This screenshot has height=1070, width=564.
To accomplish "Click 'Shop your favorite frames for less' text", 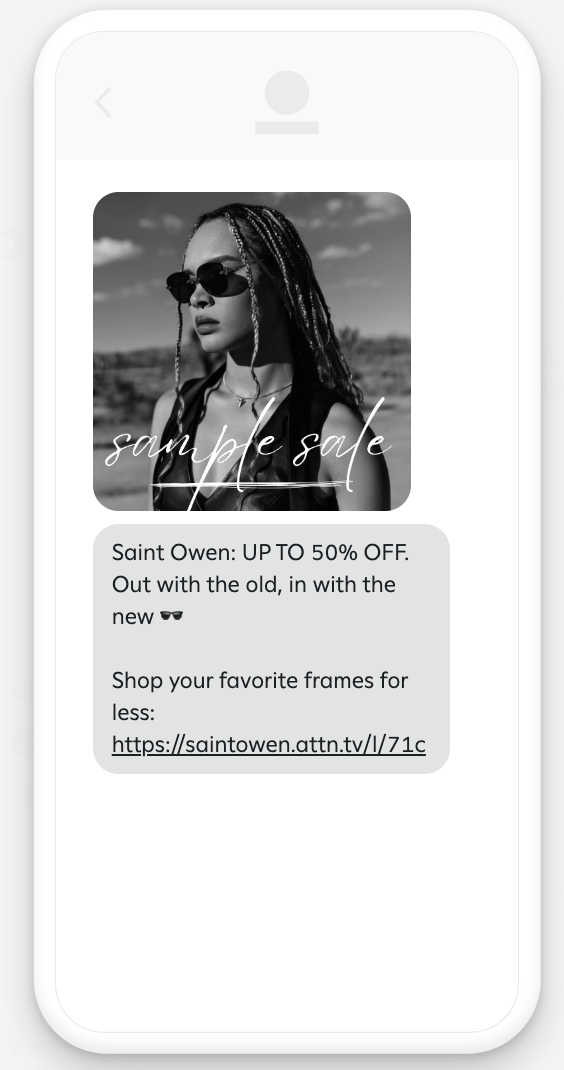I will pyautogui.click(x=259, y=696).
